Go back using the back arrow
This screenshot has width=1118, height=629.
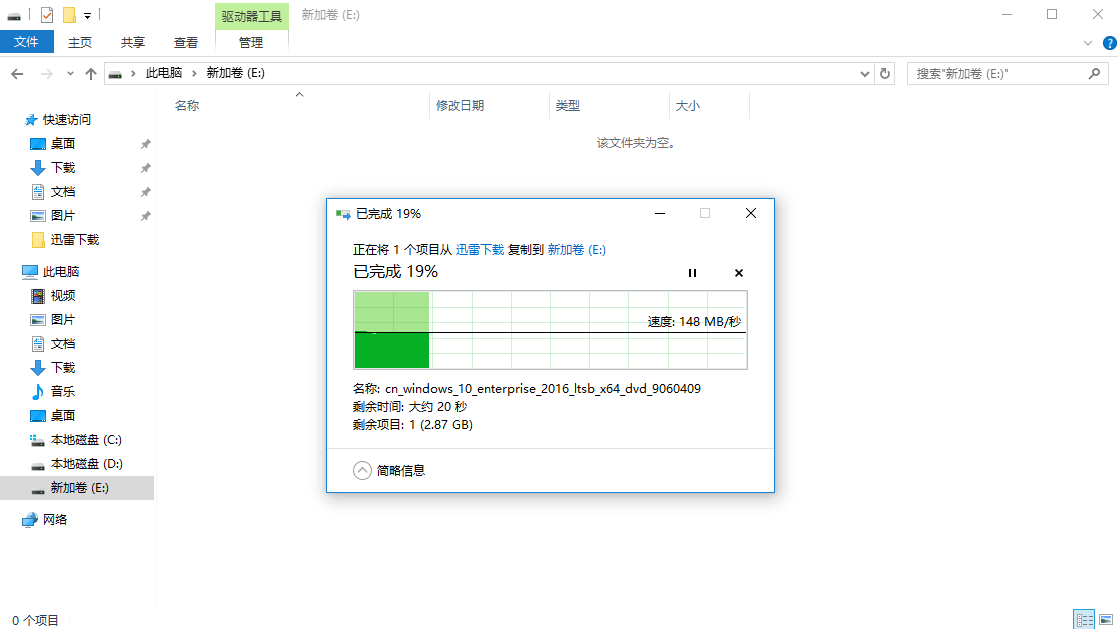point(17,74)
